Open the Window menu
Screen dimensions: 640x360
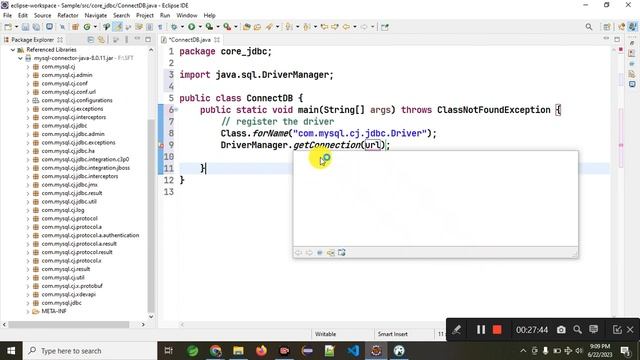pyautogui.click(x=187, y=16)
